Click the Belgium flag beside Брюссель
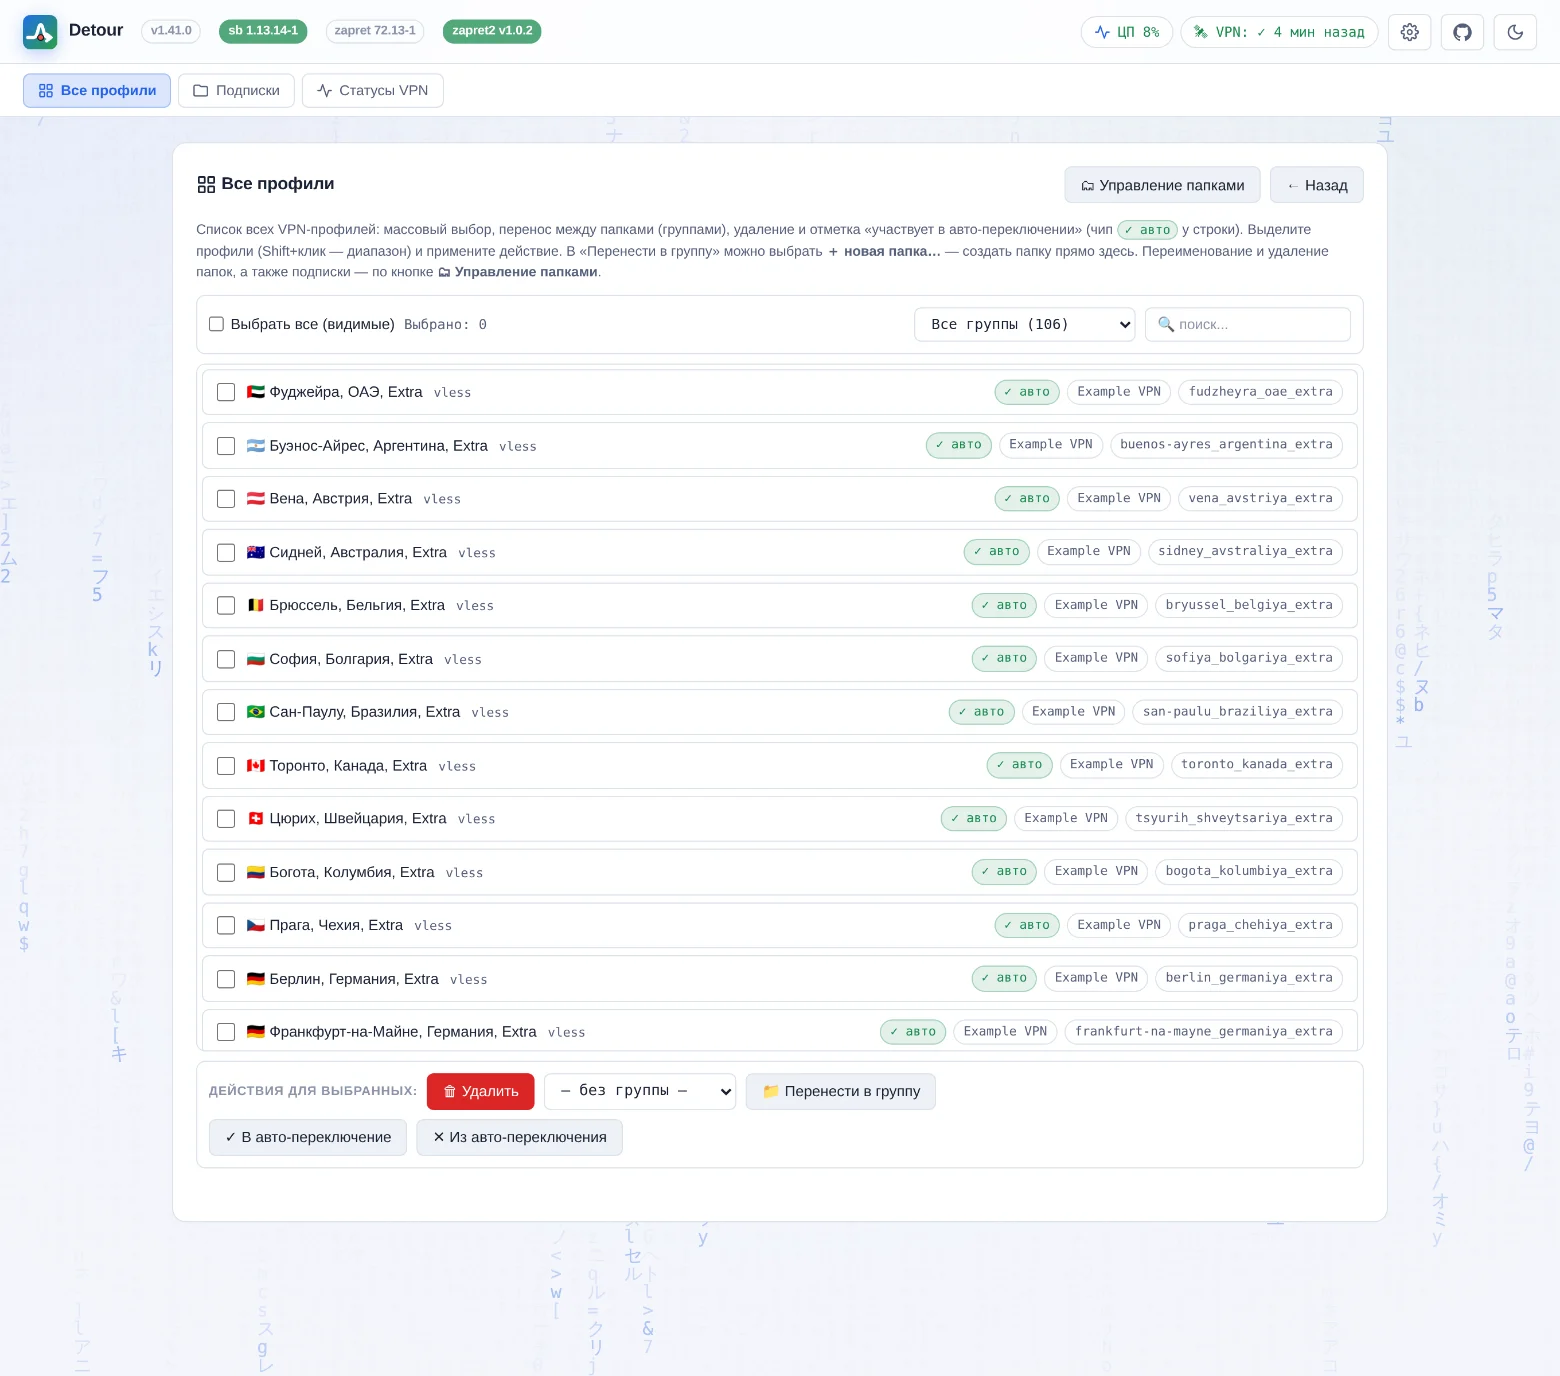Image resolution: width=1560 pixels, height=1376 pixels. tap(256, 605)
